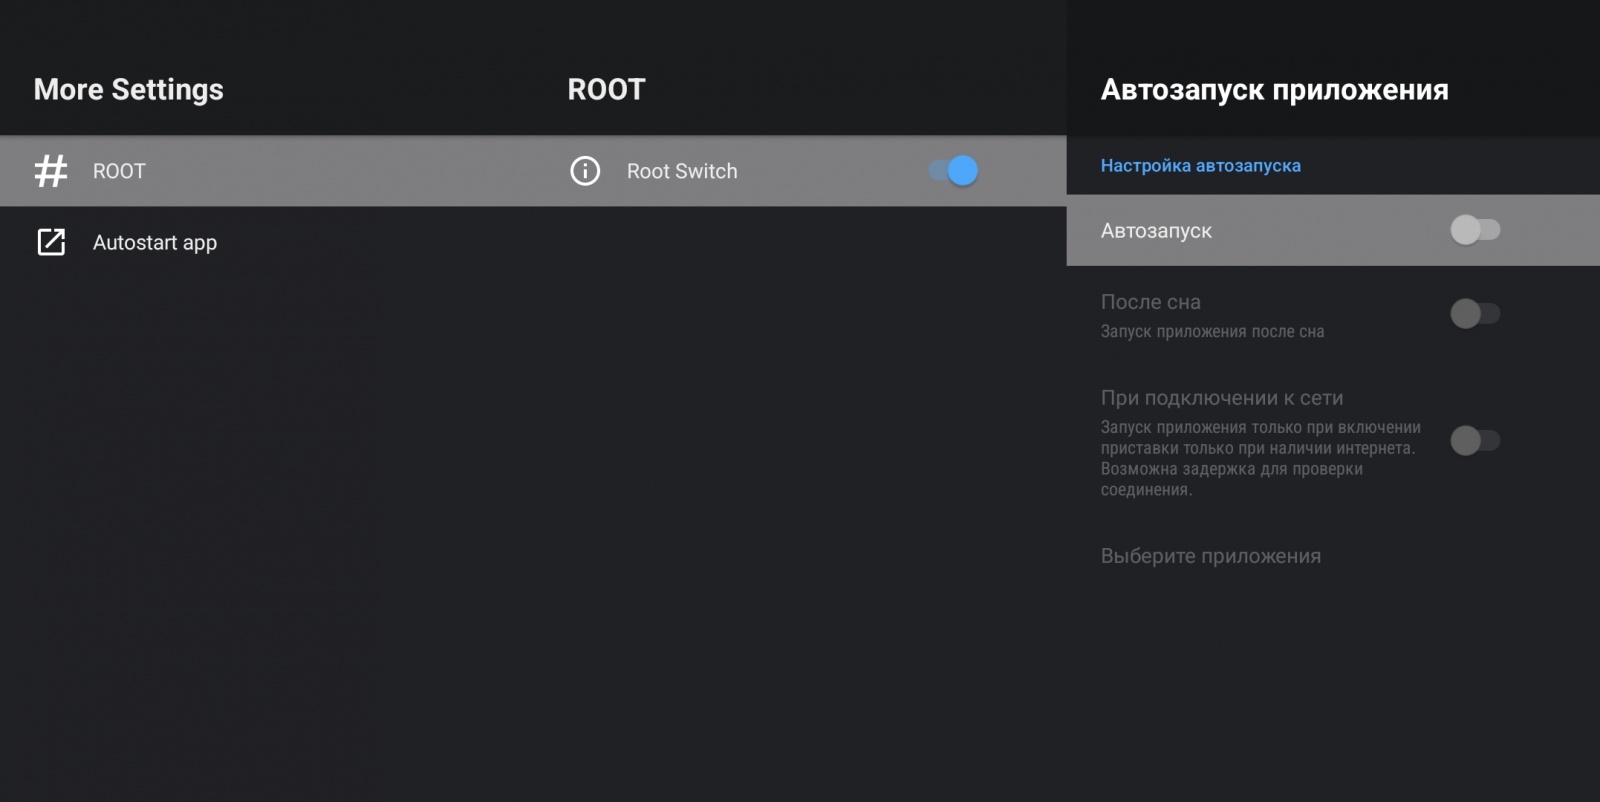Toggle the При подключении к сети switch
The height and width of the screenshot is (802, 1600).
[1475, 440]
